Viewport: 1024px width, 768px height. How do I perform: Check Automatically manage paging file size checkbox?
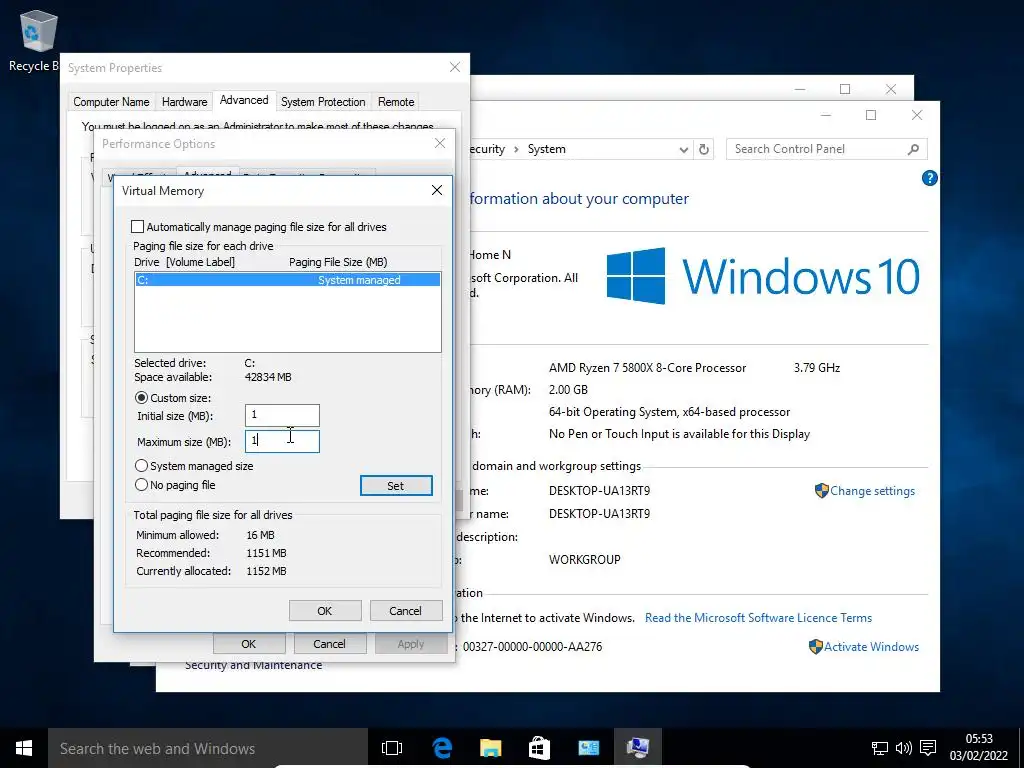point(138,227)
